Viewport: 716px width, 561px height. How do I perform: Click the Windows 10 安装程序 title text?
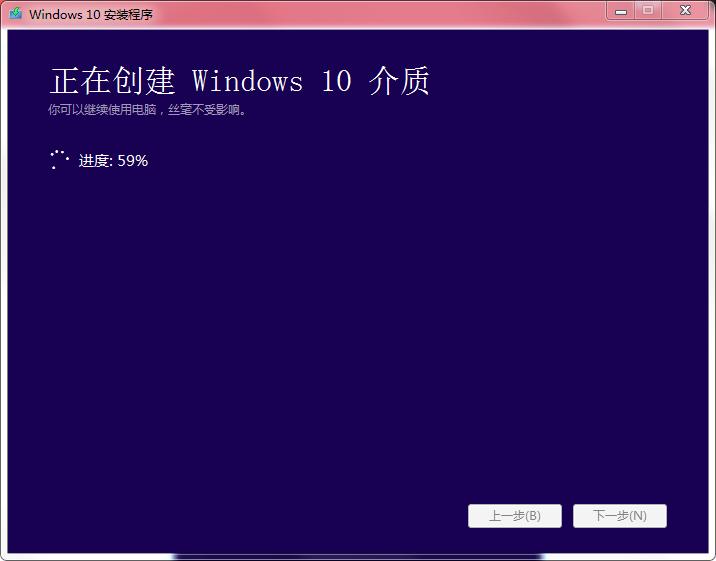coord(91,14)
